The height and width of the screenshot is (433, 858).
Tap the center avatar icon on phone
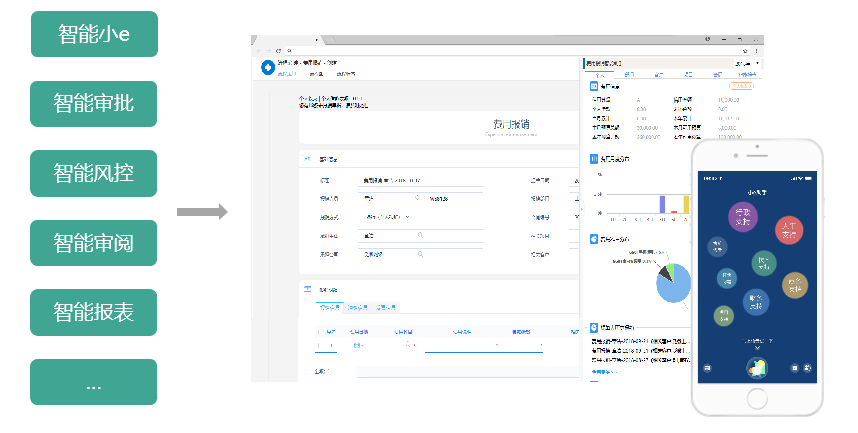pos(759,368)
